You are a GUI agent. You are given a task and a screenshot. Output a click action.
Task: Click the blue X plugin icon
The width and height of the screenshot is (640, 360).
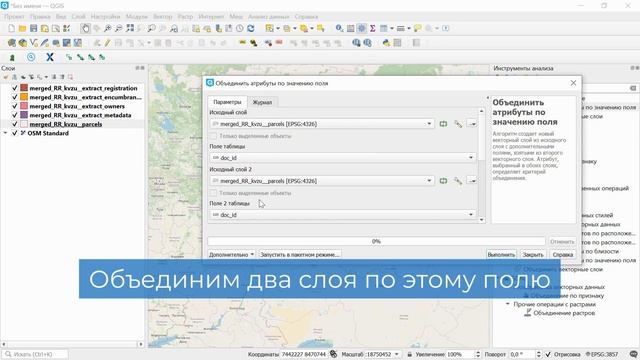click(x=50, y=57)
